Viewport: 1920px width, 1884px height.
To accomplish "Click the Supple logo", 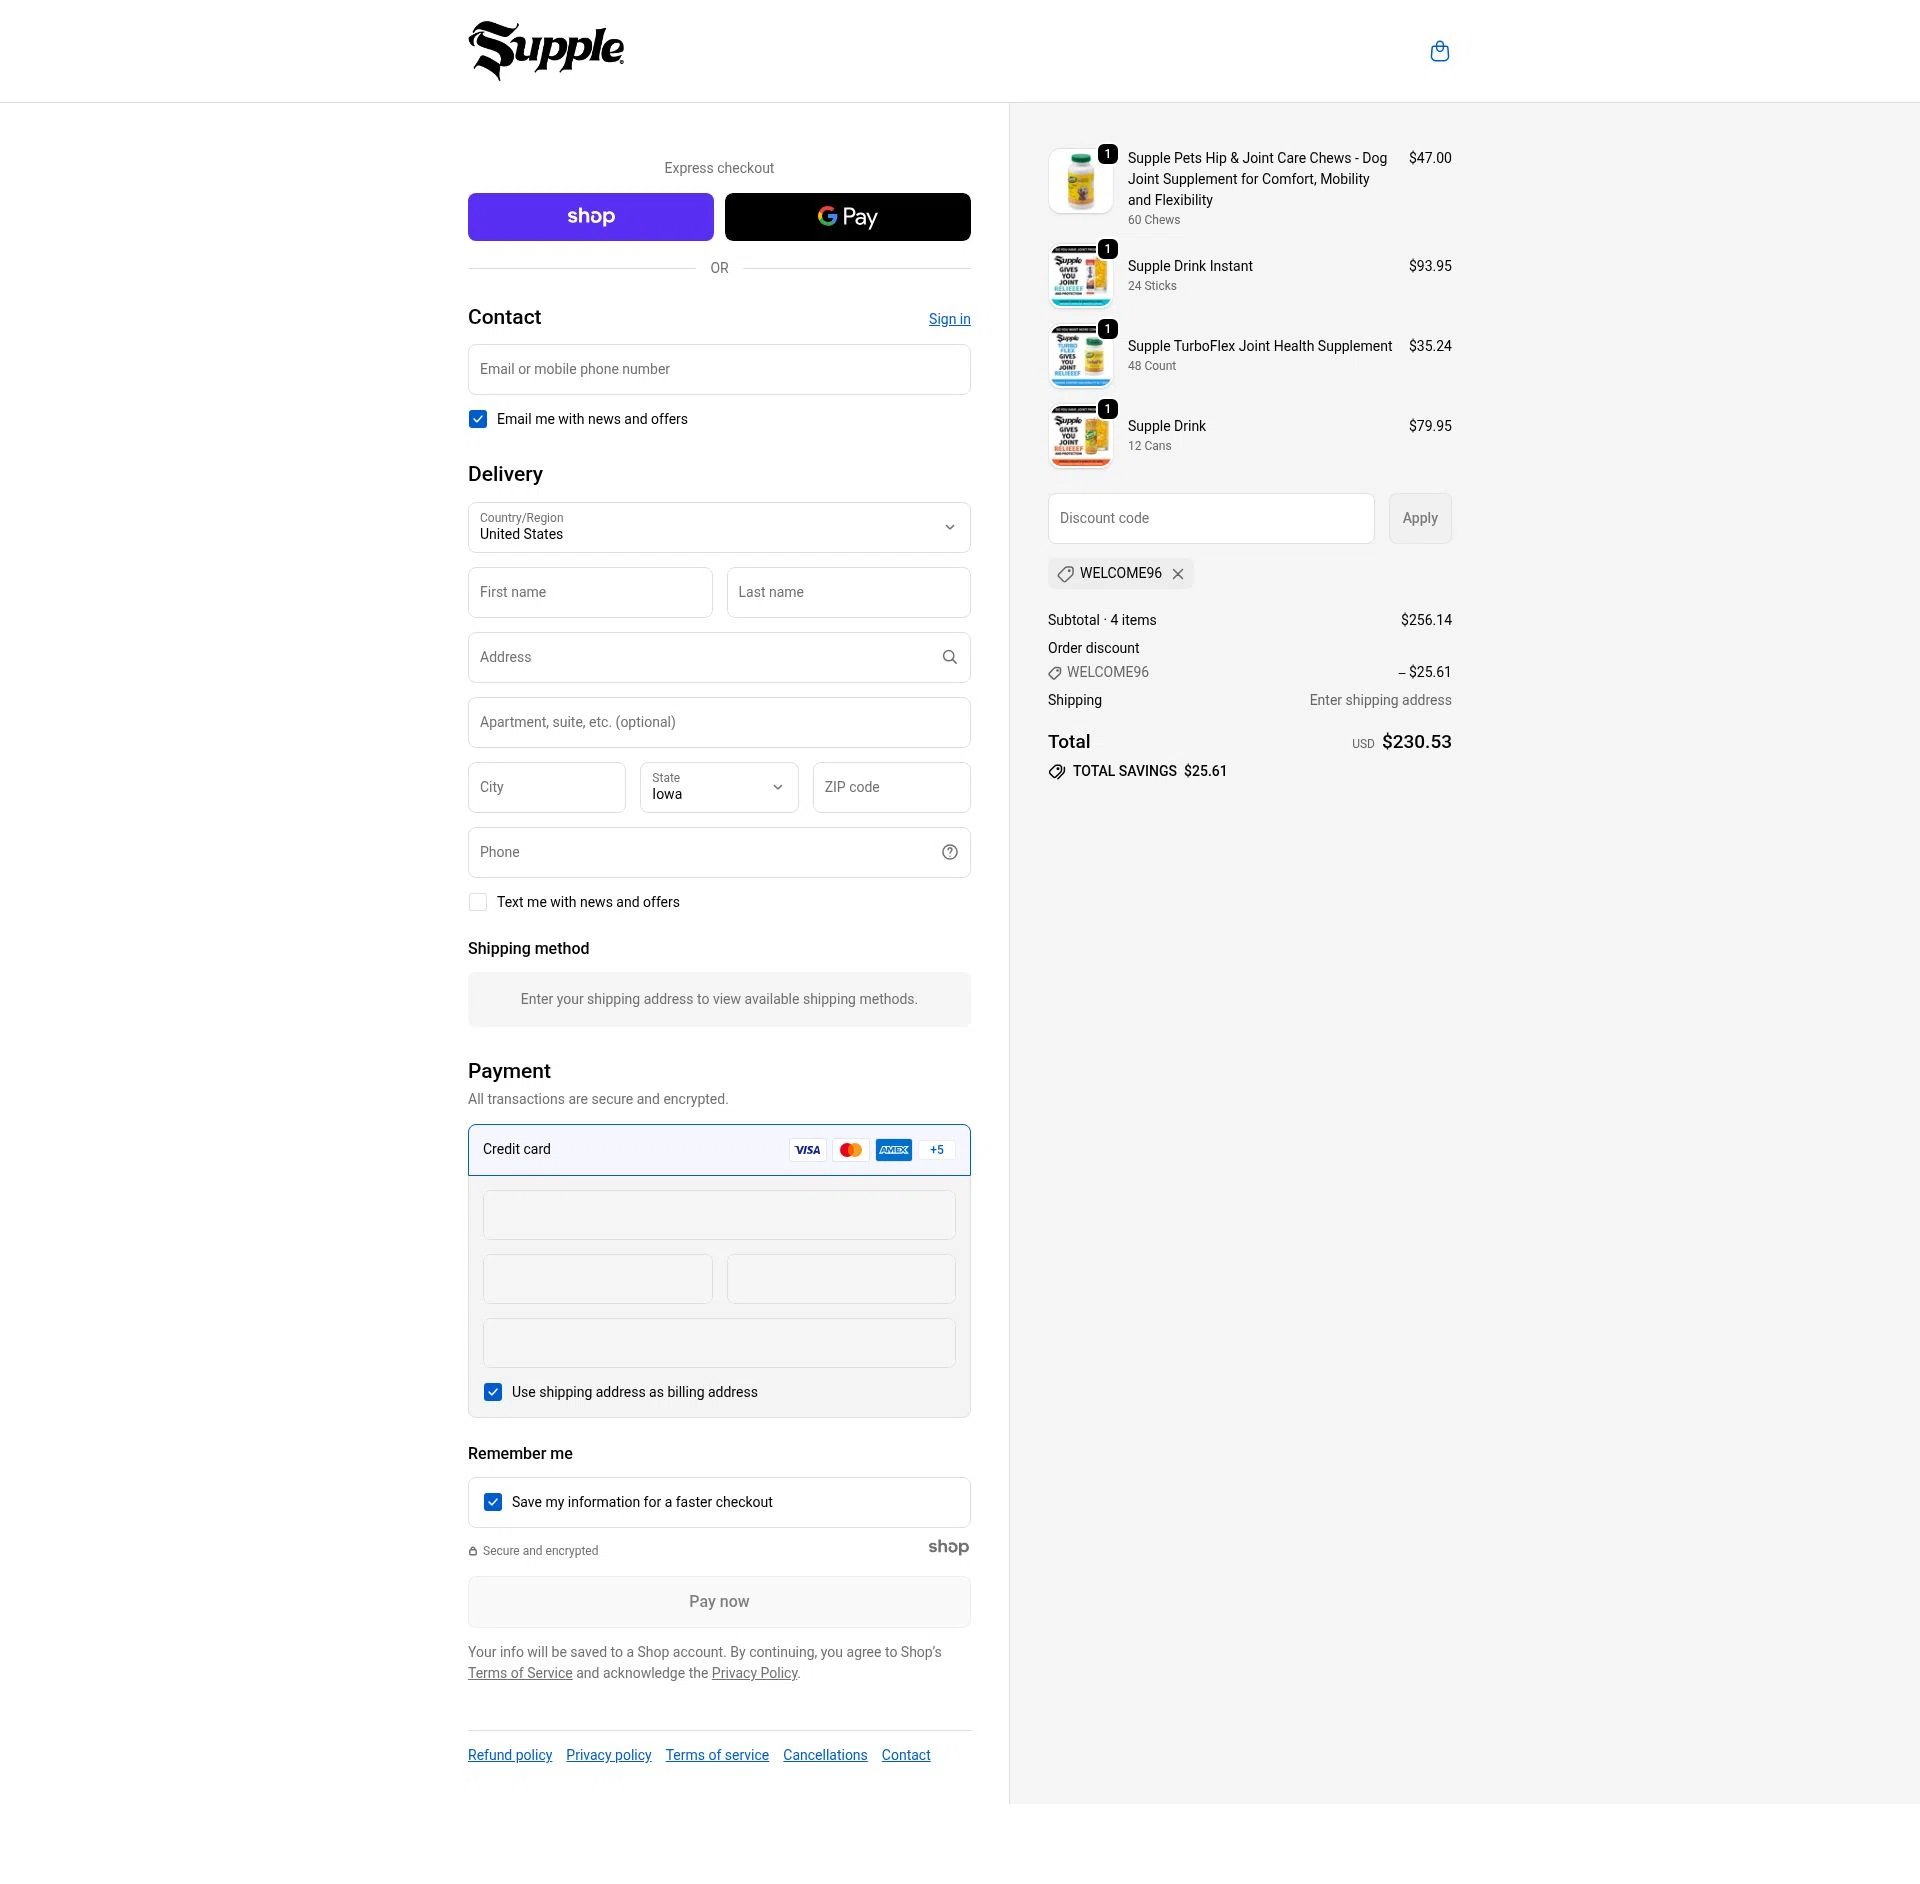I will coord(546,50).
